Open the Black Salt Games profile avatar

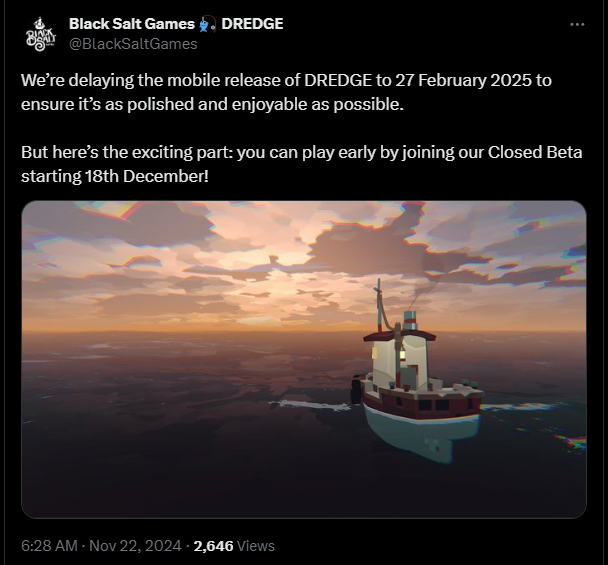[x=41, y=34]
